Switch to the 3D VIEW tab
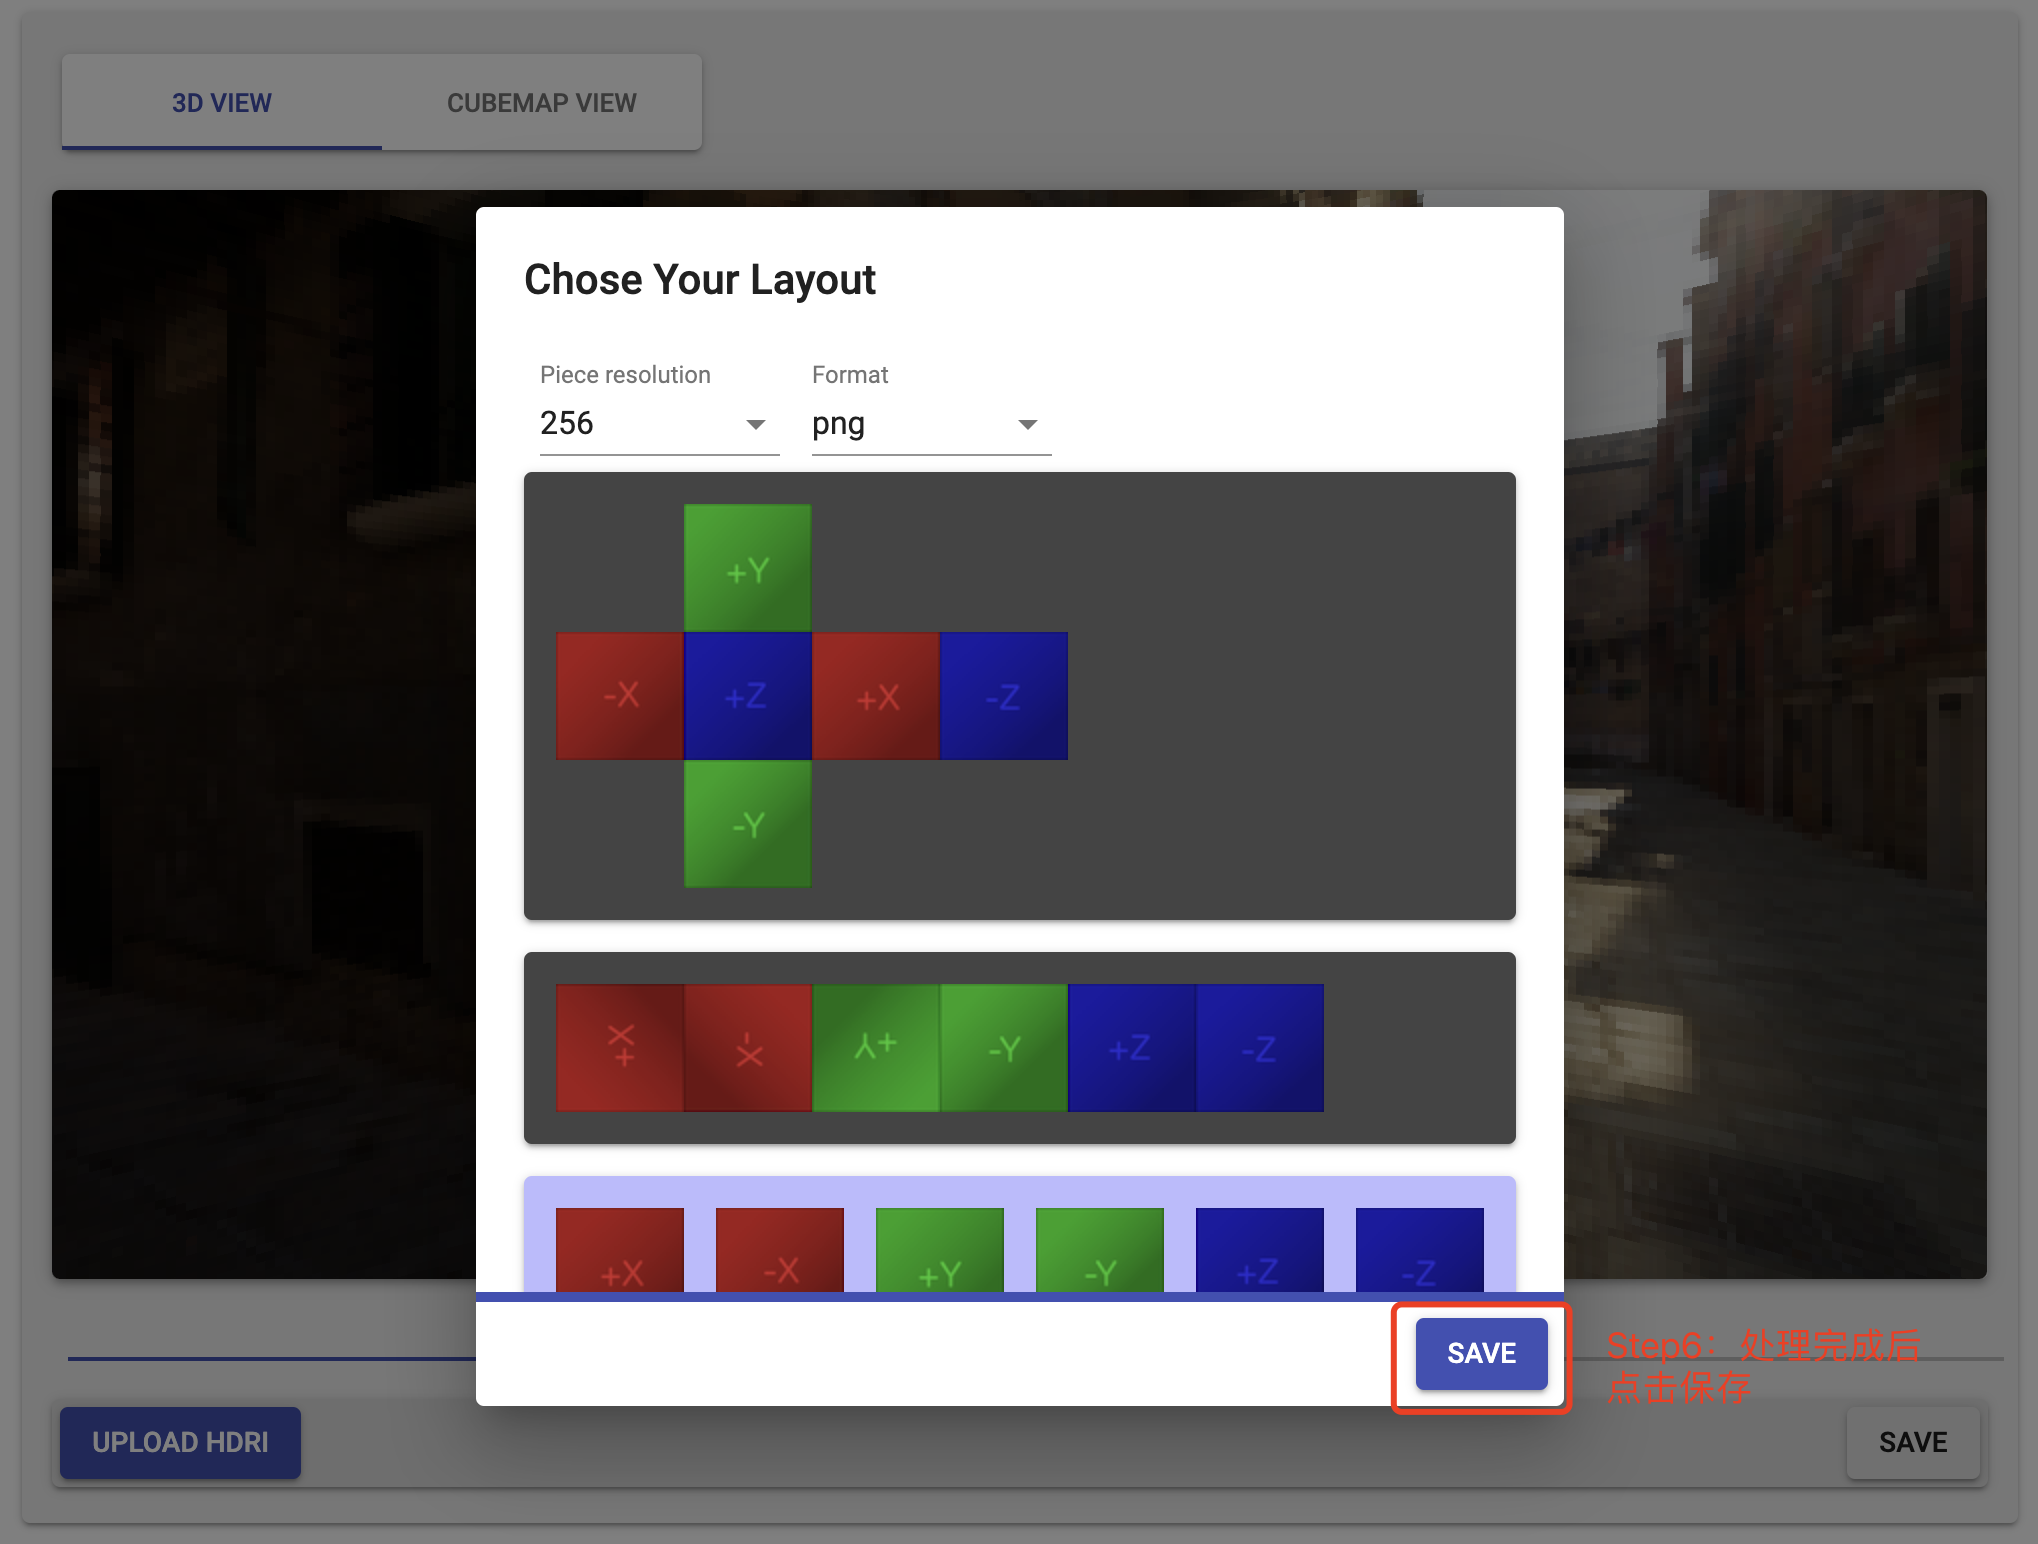Viewport: 2038px width, 1544px height. [221, 103]
